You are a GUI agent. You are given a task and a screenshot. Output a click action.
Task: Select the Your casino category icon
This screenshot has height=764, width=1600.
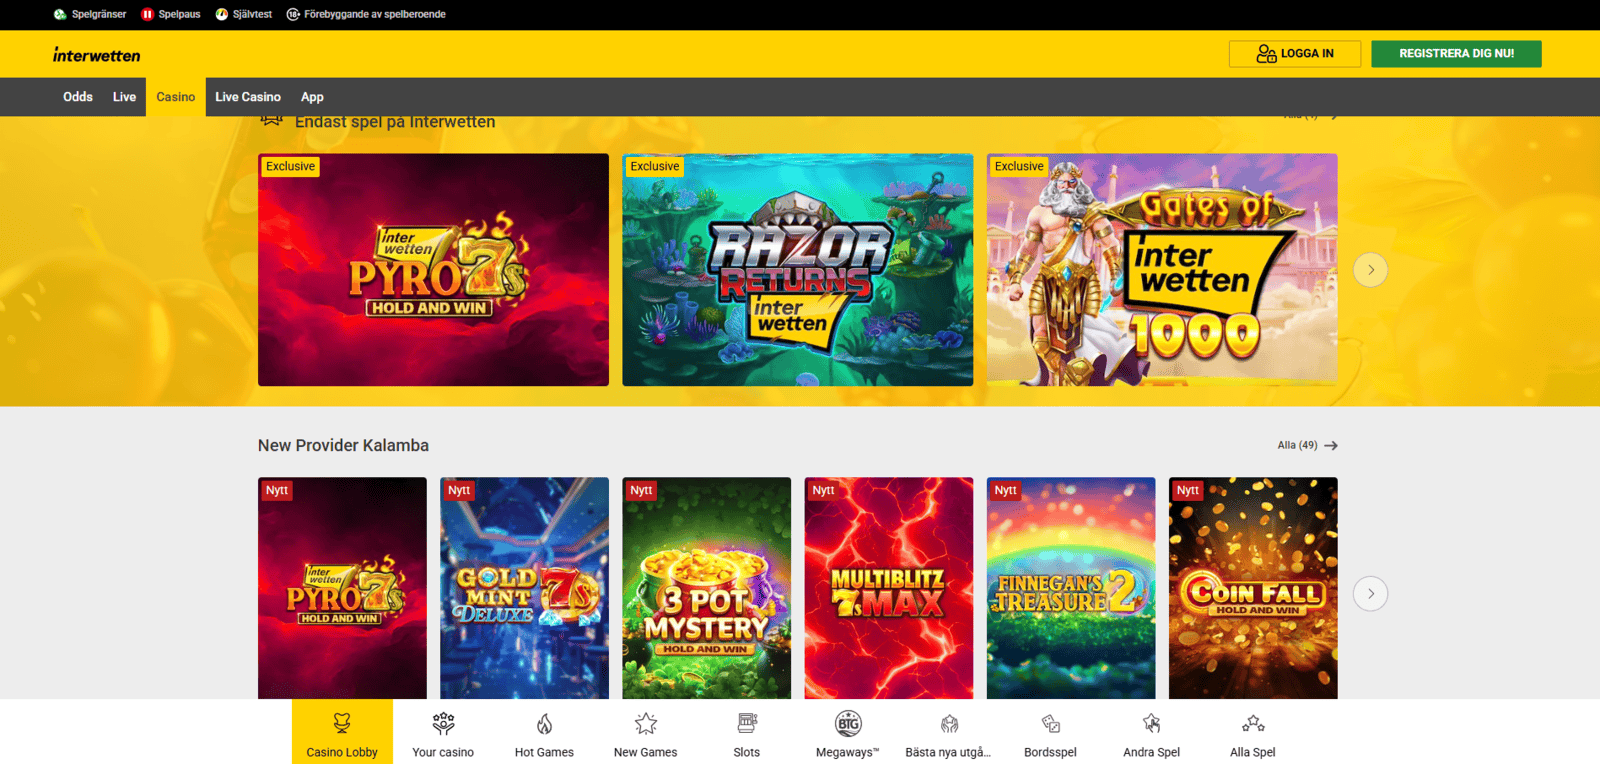(x=443, y=724)
